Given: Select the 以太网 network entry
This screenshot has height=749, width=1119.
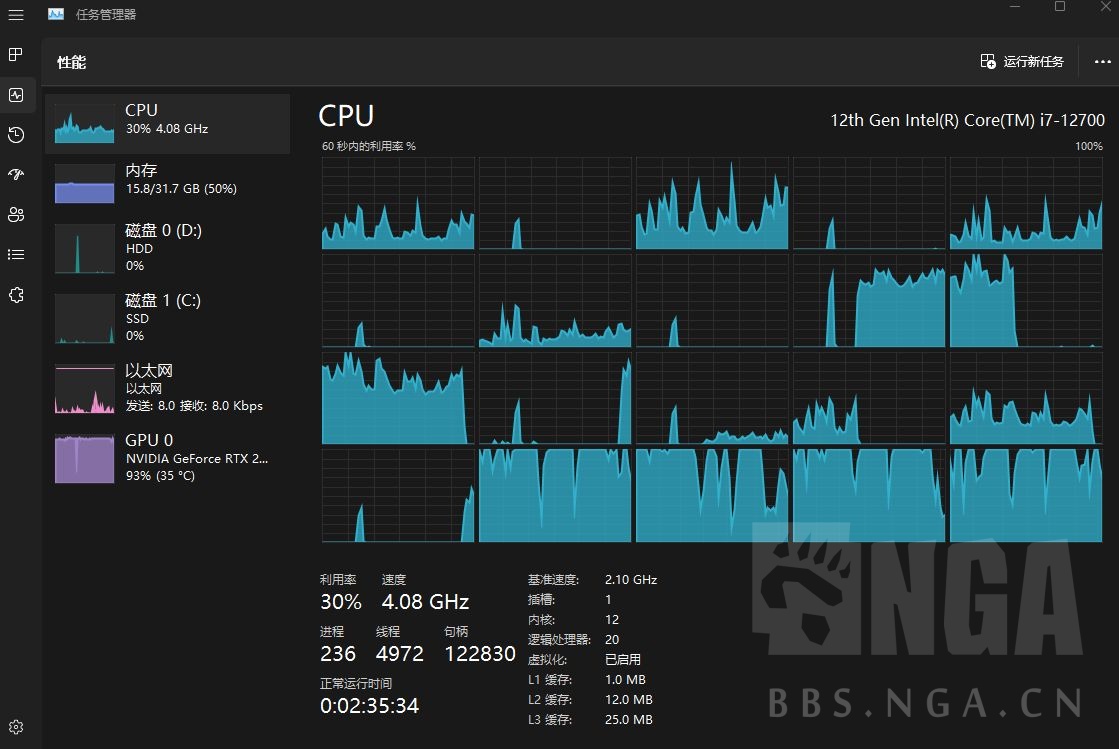Looking at the screenshot, I should (167, 389).
